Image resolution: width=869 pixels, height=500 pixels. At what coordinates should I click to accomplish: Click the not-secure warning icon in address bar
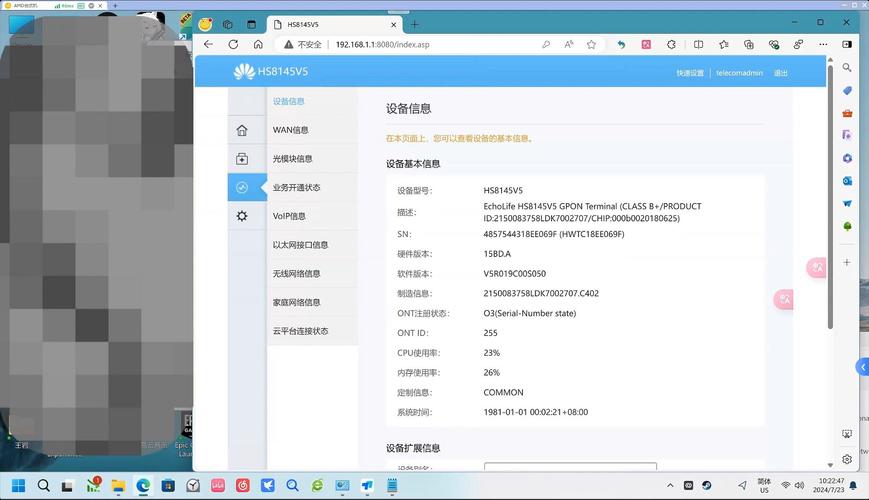point(288,44)
